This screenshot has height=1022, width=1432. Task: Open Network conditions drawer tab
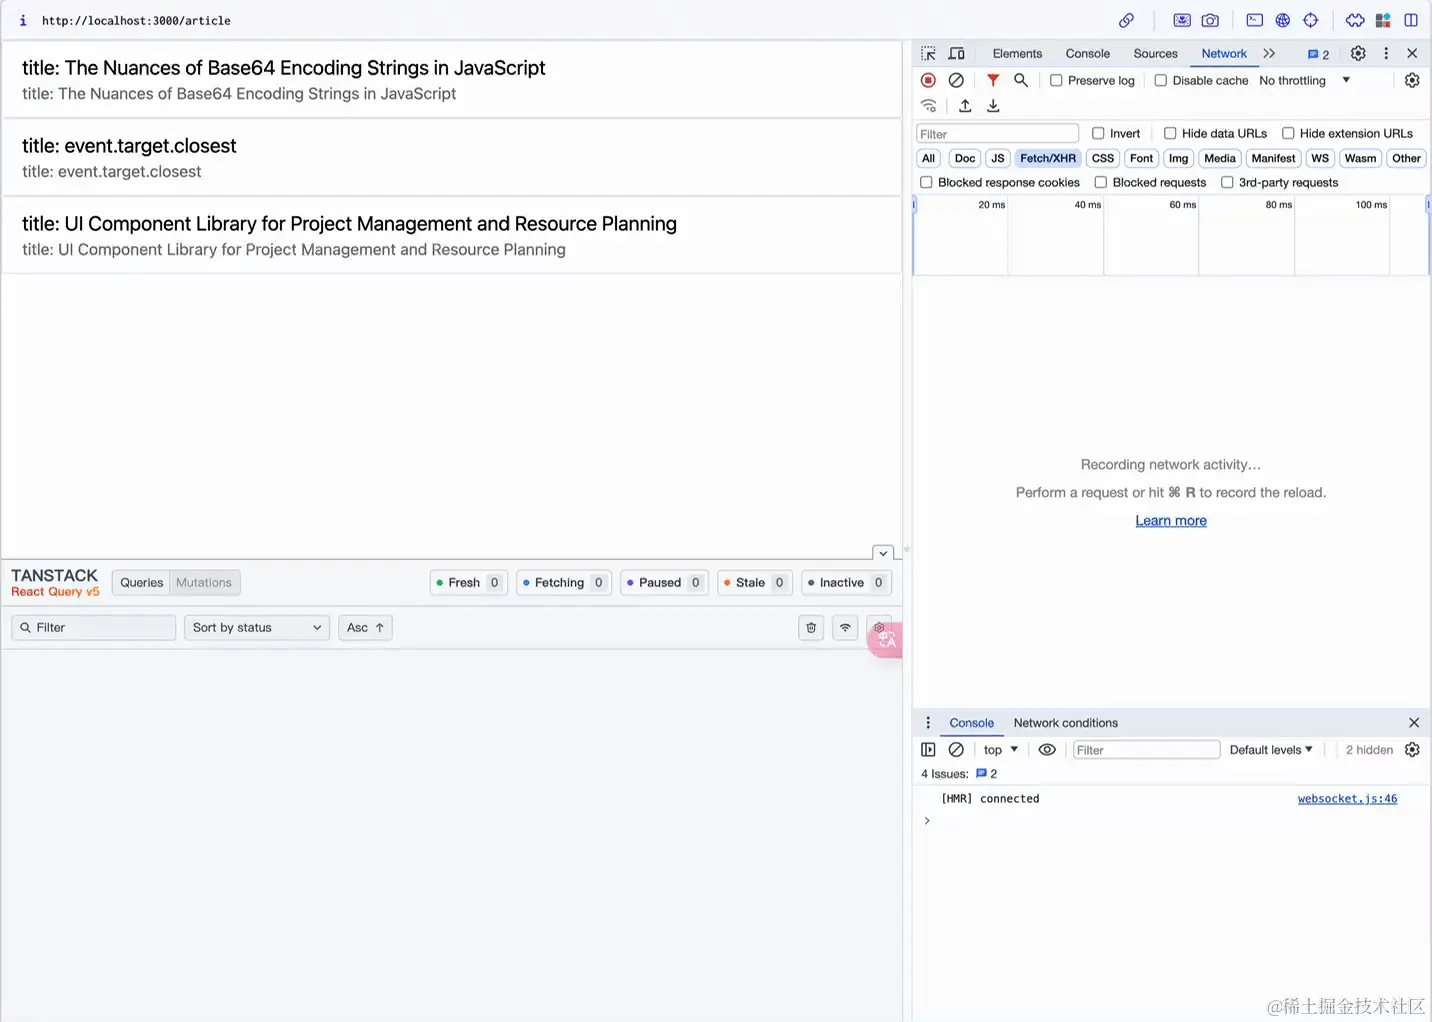click(x=1065, y=723)
